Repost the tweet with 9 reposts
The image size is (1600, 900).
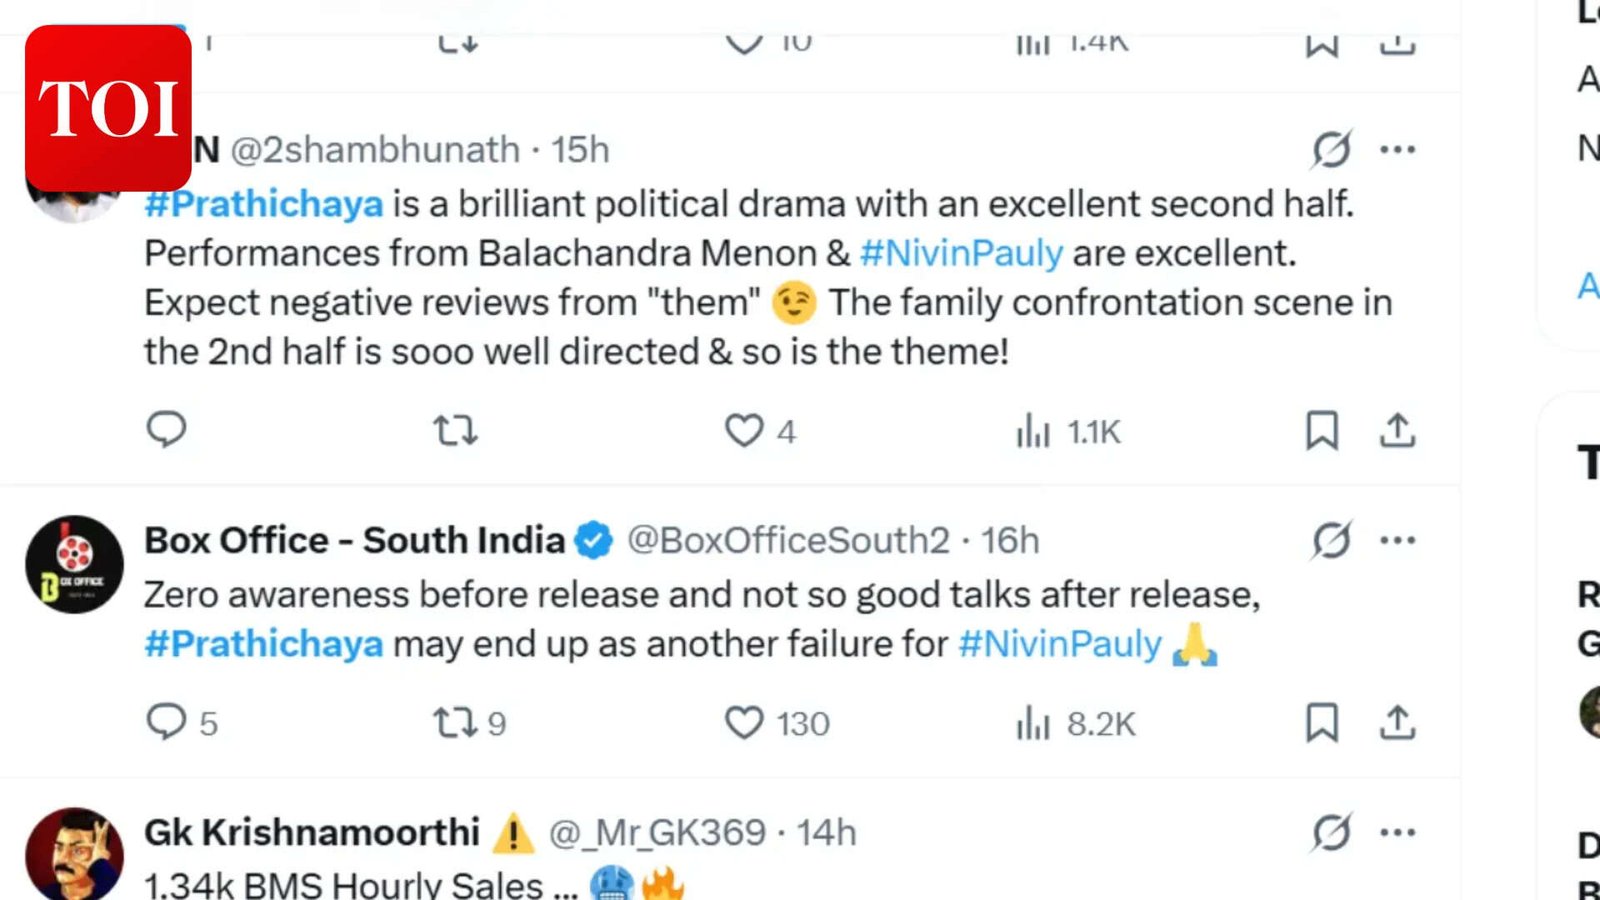coord(455,722)
